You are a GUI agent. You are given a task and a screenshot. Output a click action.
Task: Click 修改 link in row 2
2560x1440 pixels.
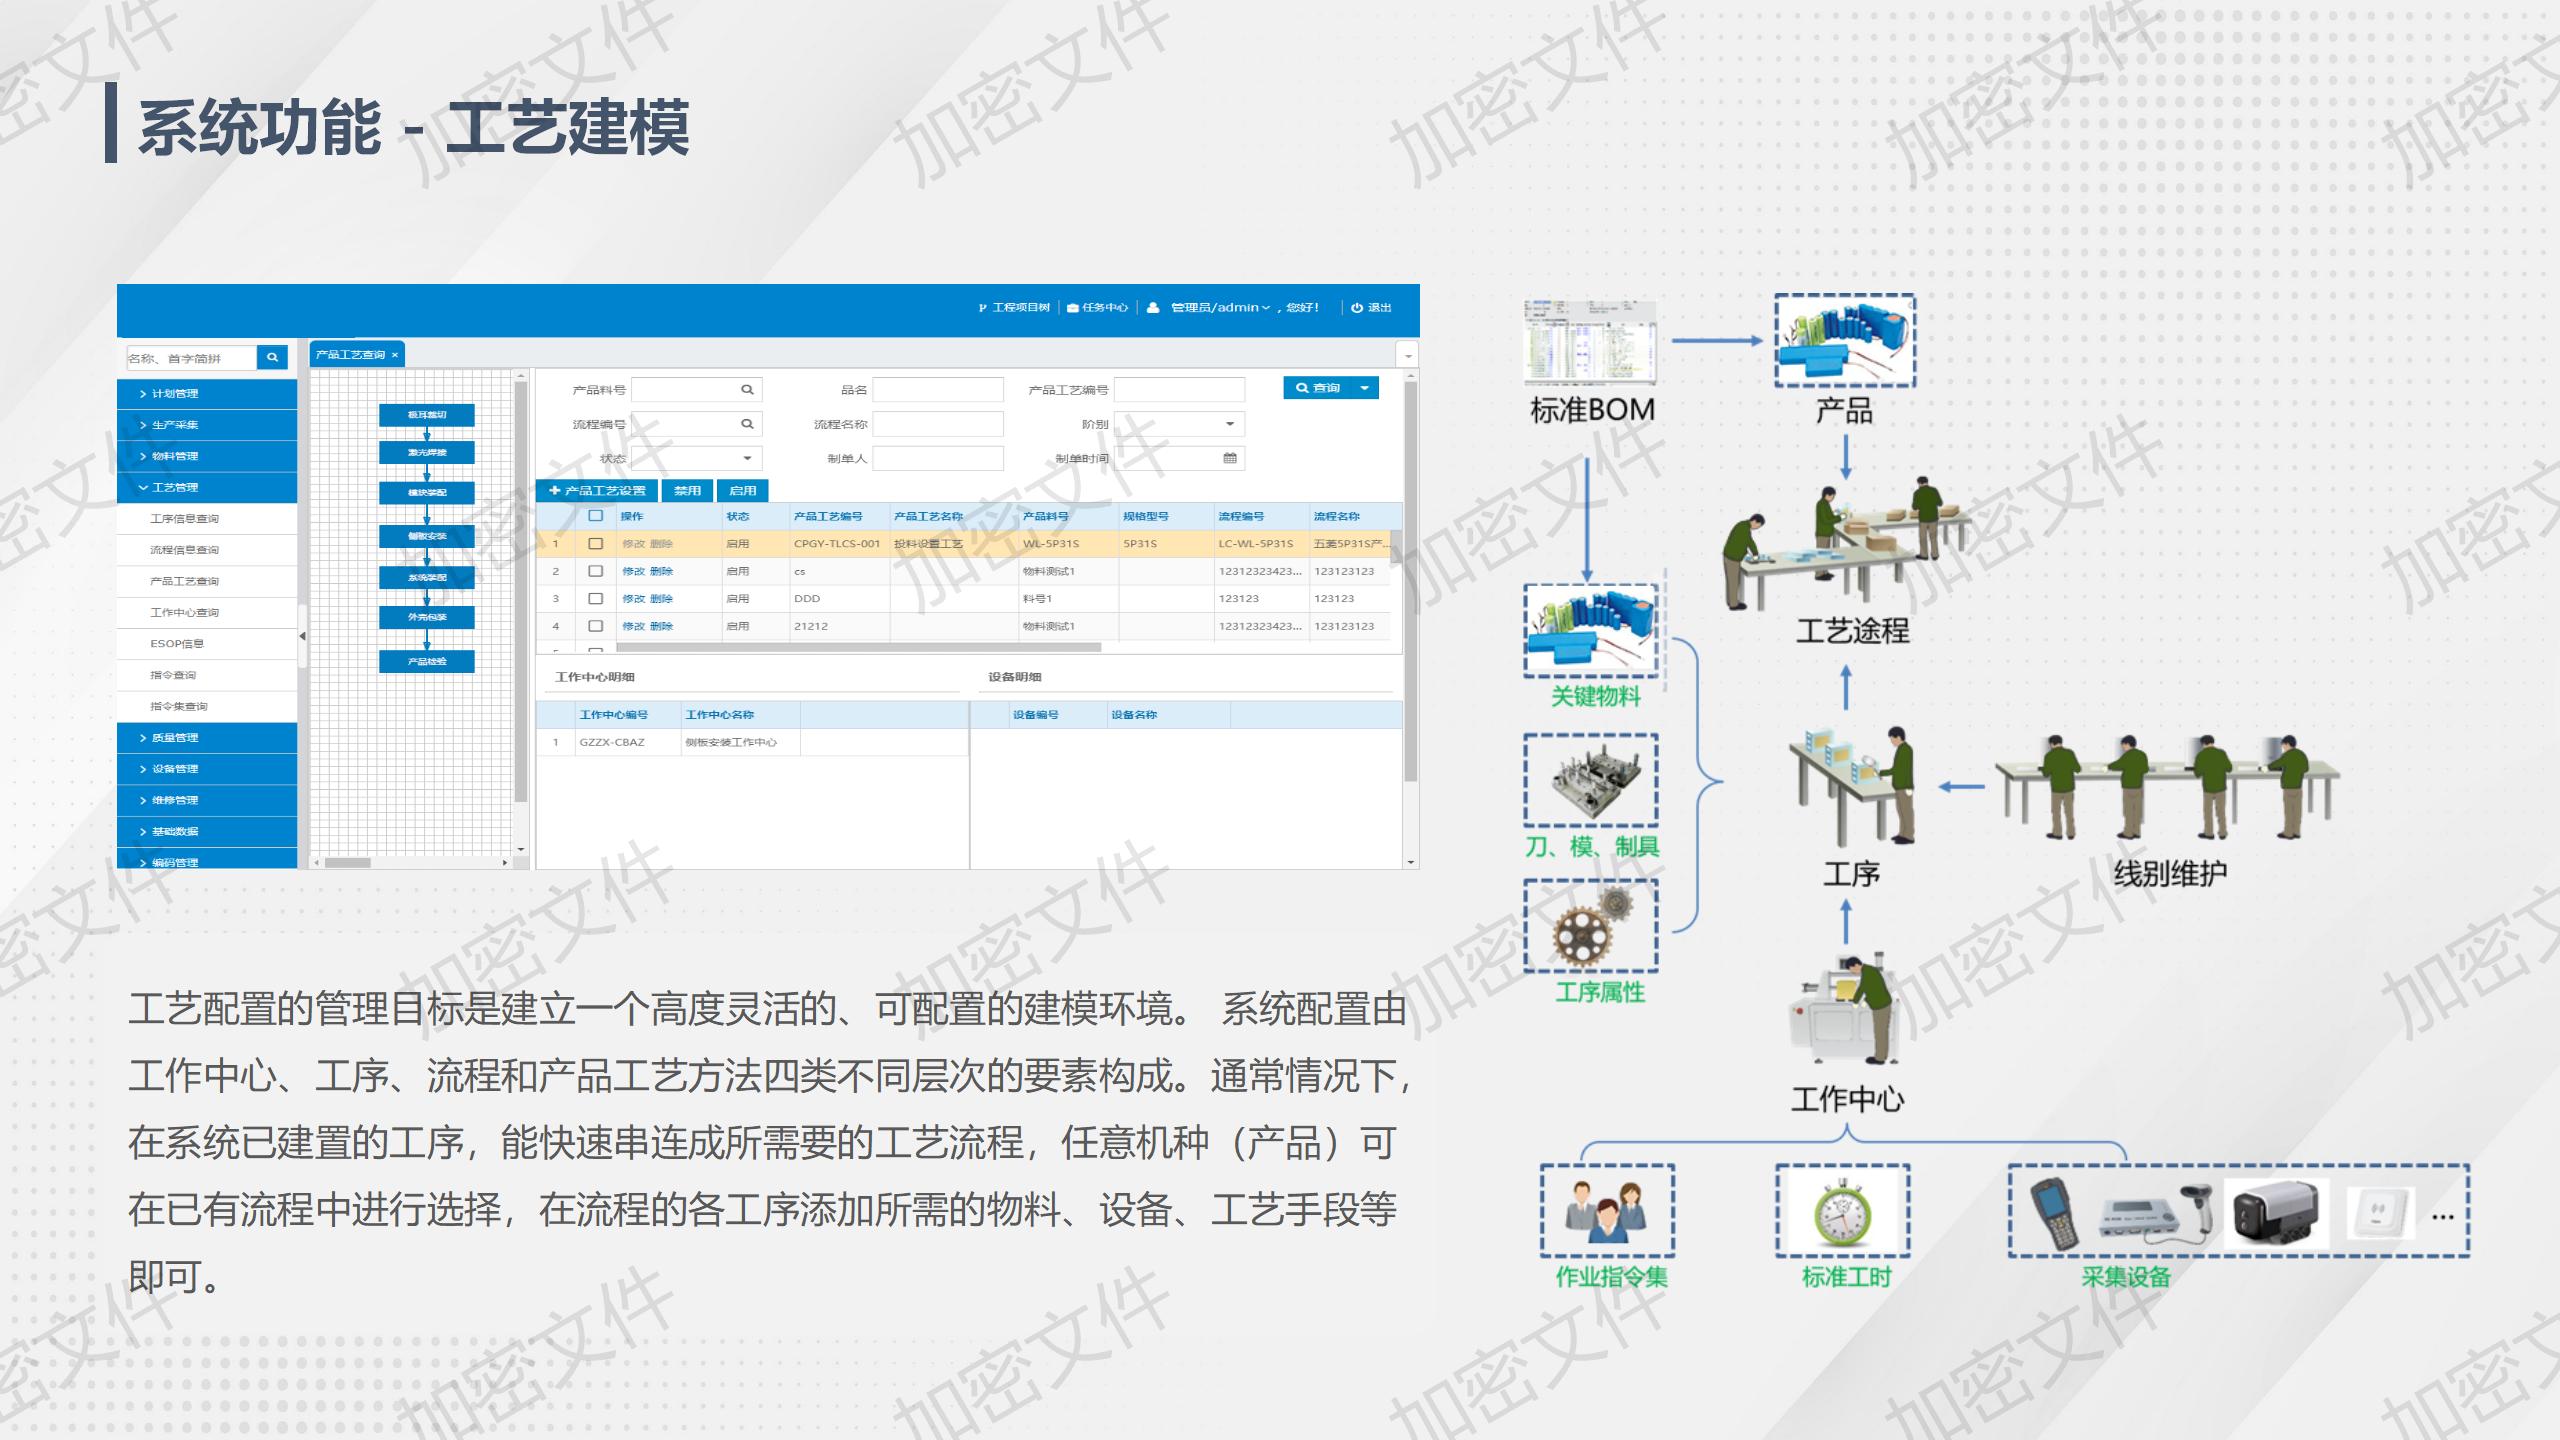(633, 572)
